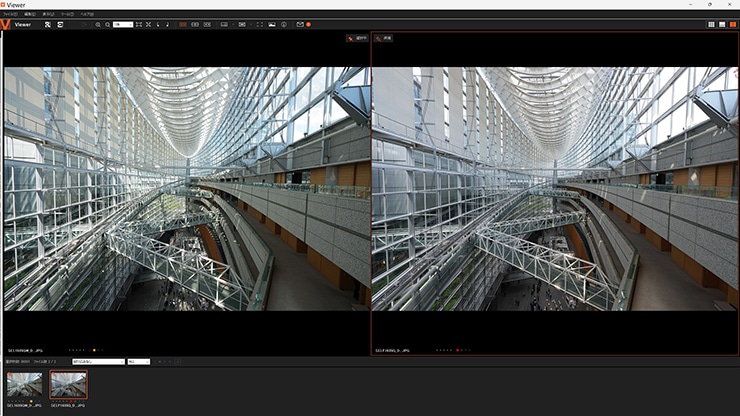The width and height of the screenshot is (740, 416).
Task: Click the left pane file name label
Action: 25,351
